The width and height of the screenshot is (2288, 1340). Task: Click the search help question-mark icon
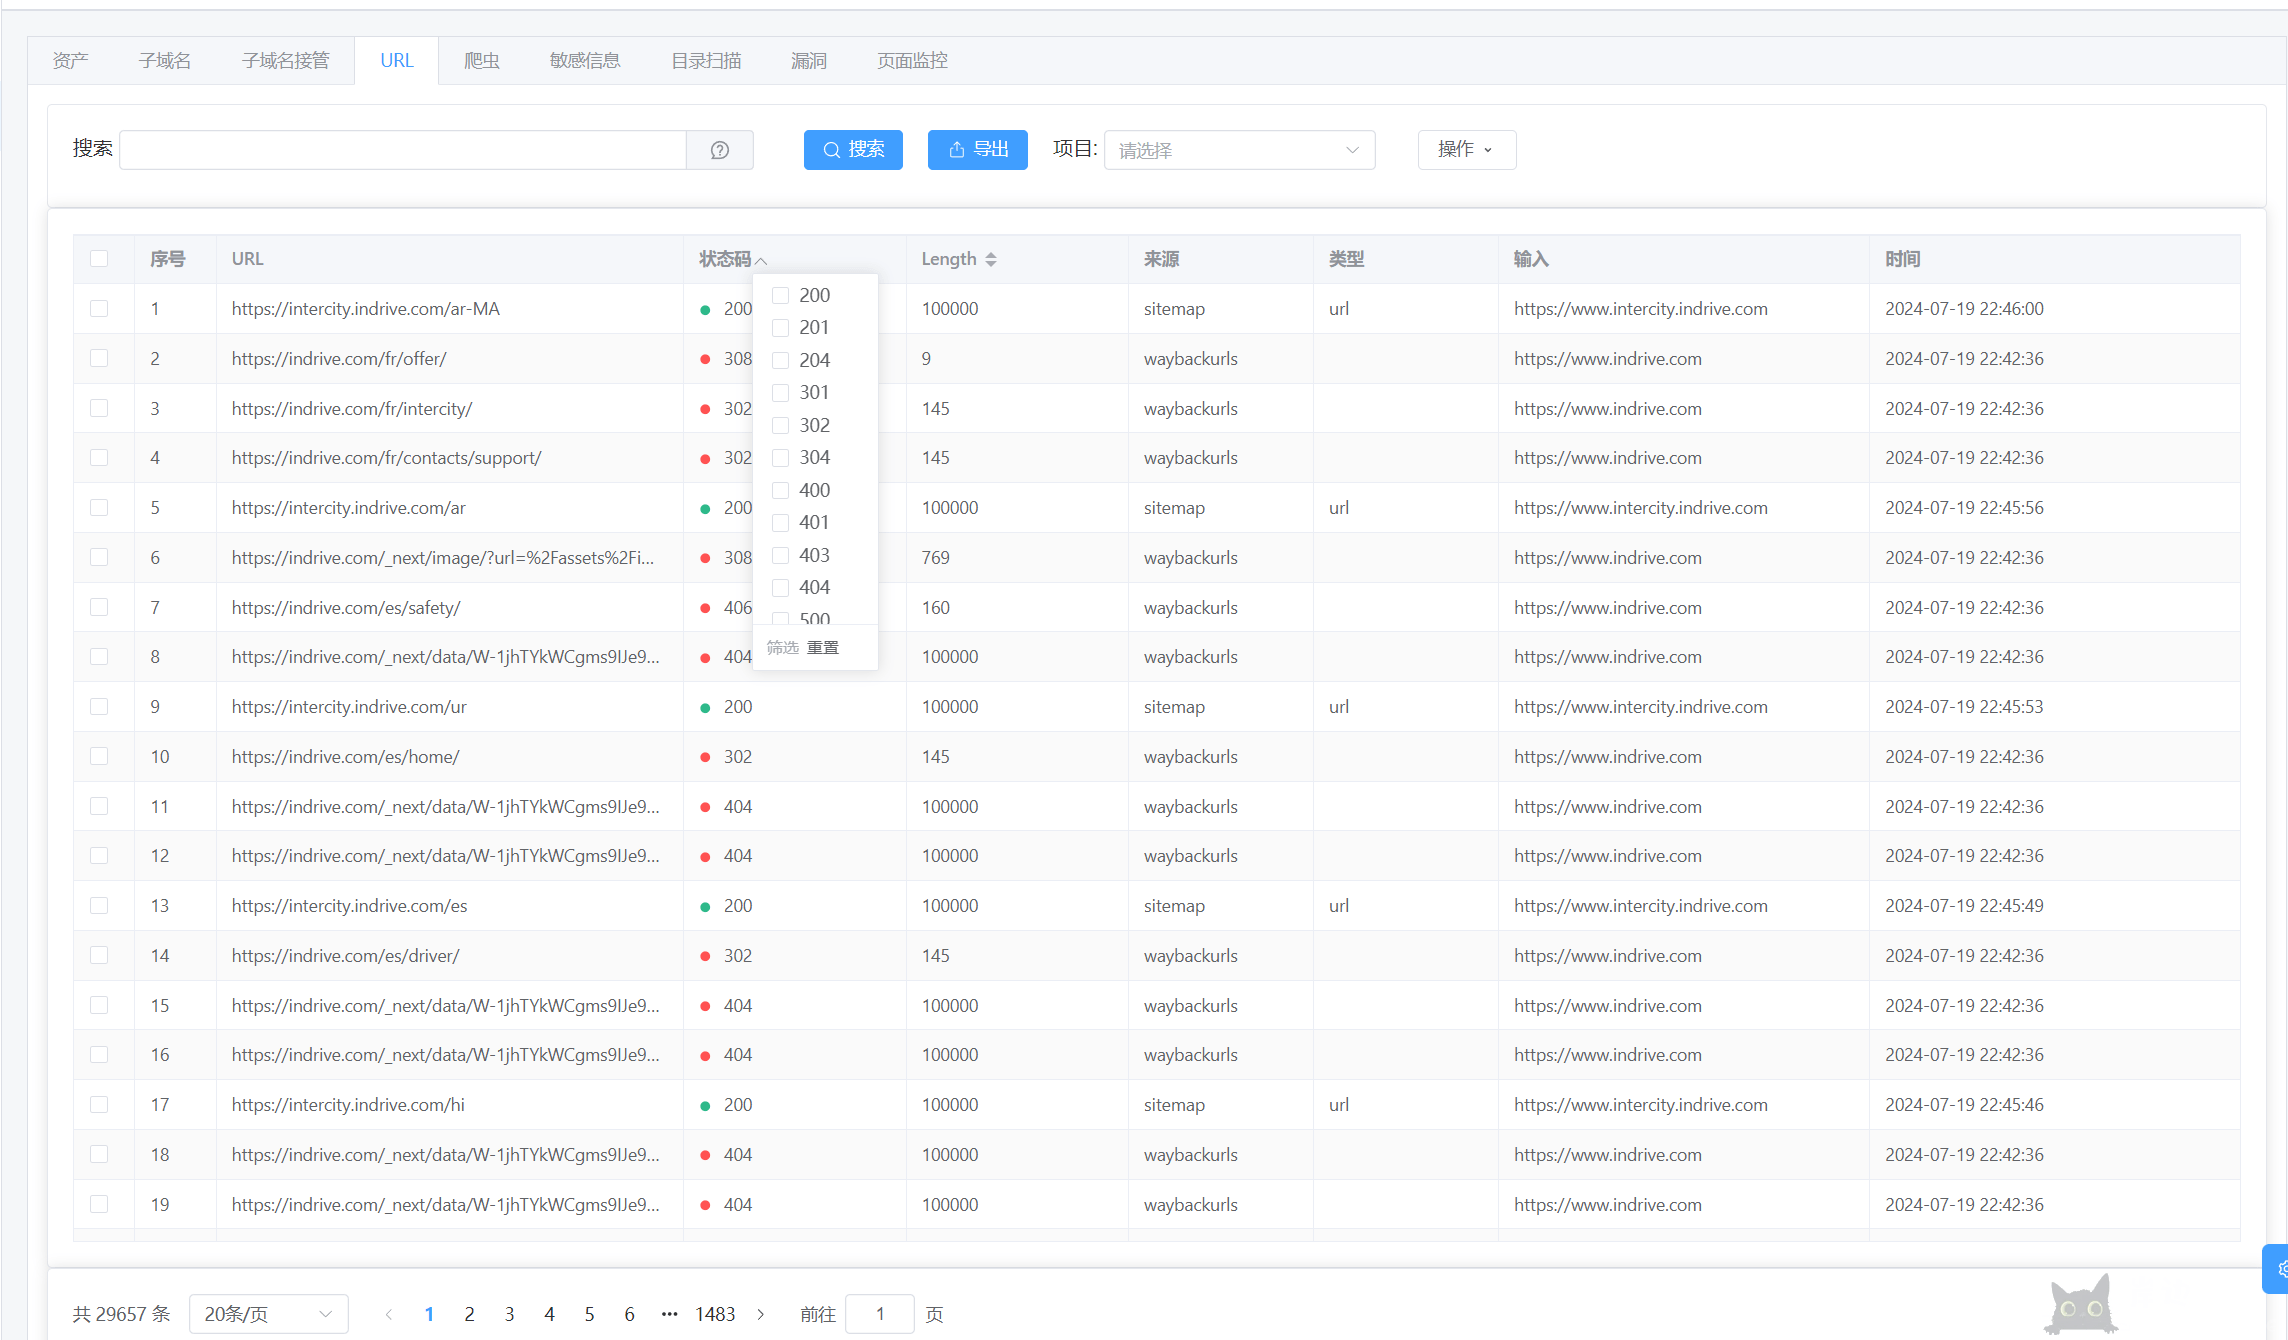coord(719,150)
